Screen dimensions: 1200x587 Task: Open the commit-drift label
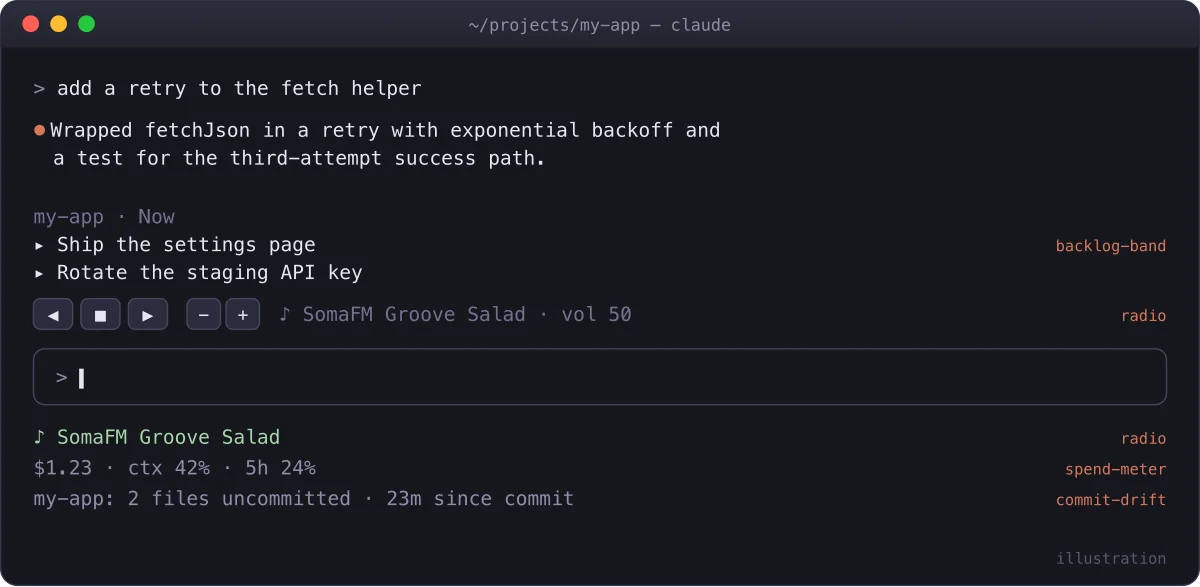tap(1111, 500)
